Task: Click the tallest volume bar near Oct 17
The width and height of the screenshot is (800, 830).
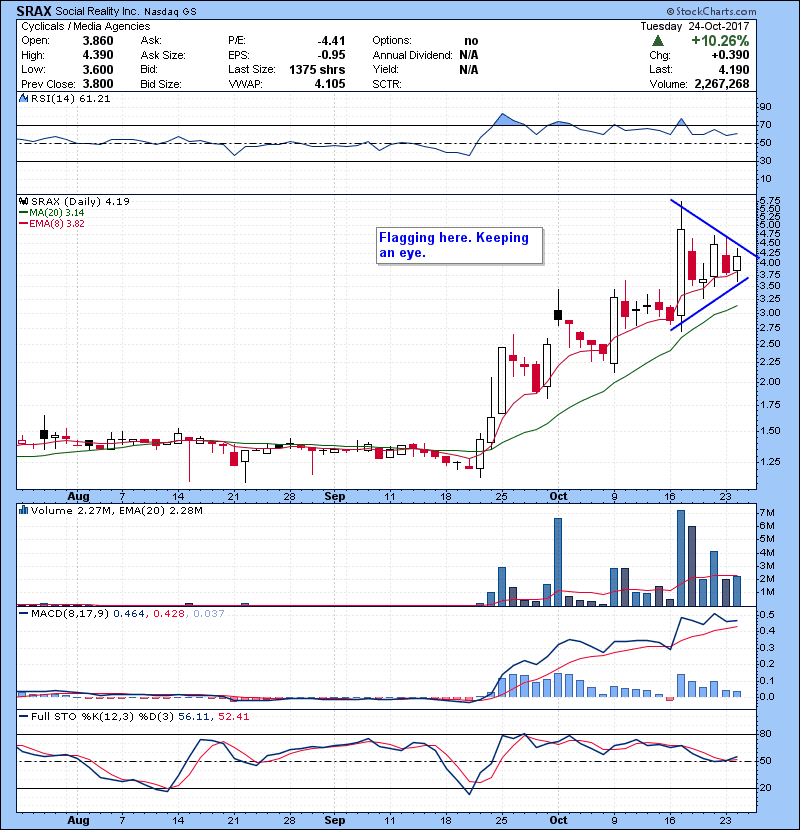Action: (681, 558)
